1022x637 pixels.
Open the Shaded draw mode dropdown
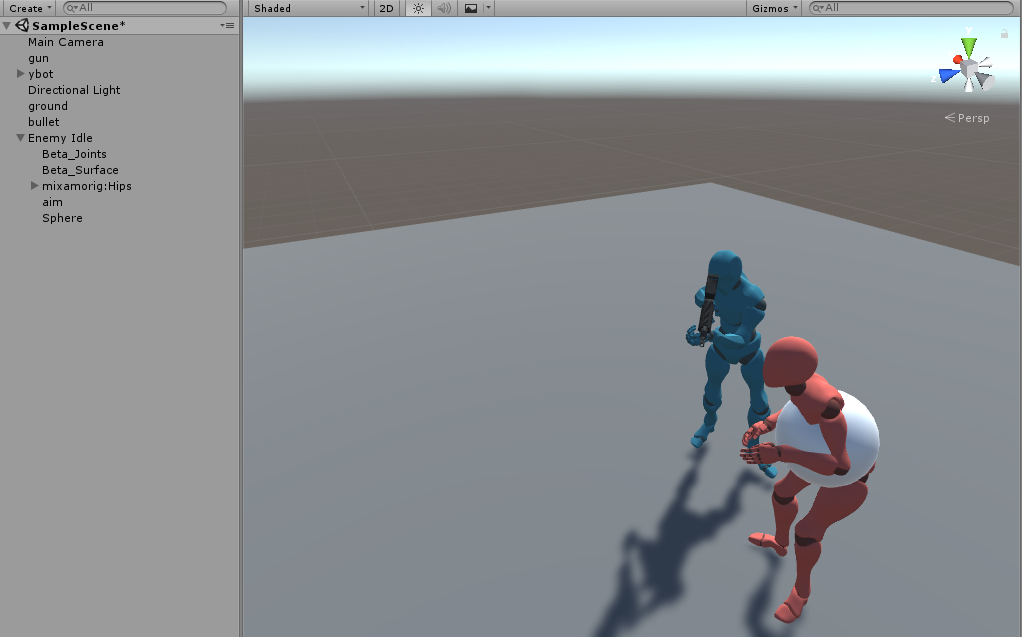coord(309,8)
